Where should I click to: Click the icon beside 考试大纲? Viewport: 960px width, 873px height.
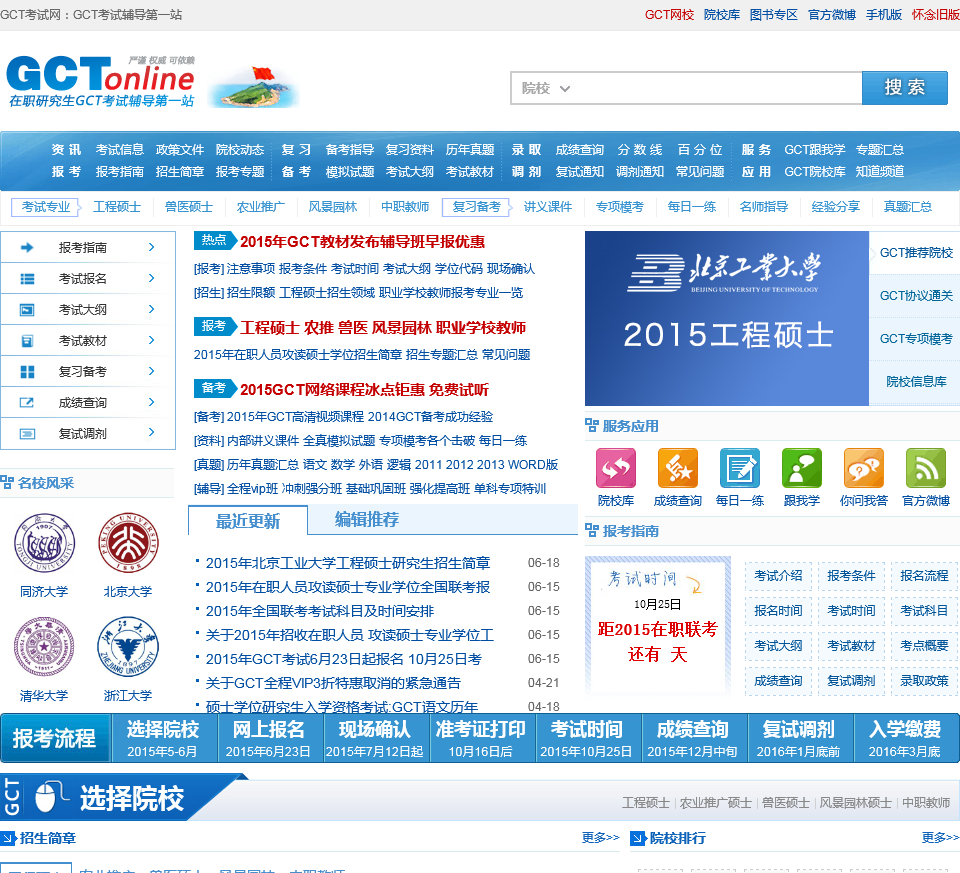[27, 310]
